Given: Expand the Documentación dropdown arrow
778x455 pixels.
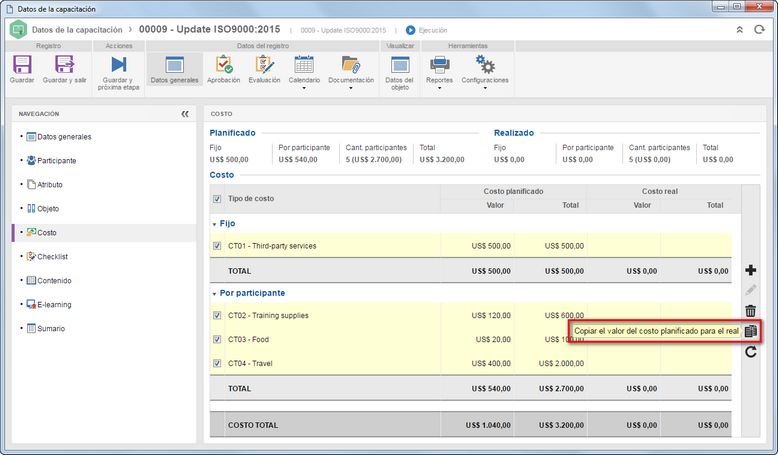Looking at the screenshot, I should (x=351, y=88).
